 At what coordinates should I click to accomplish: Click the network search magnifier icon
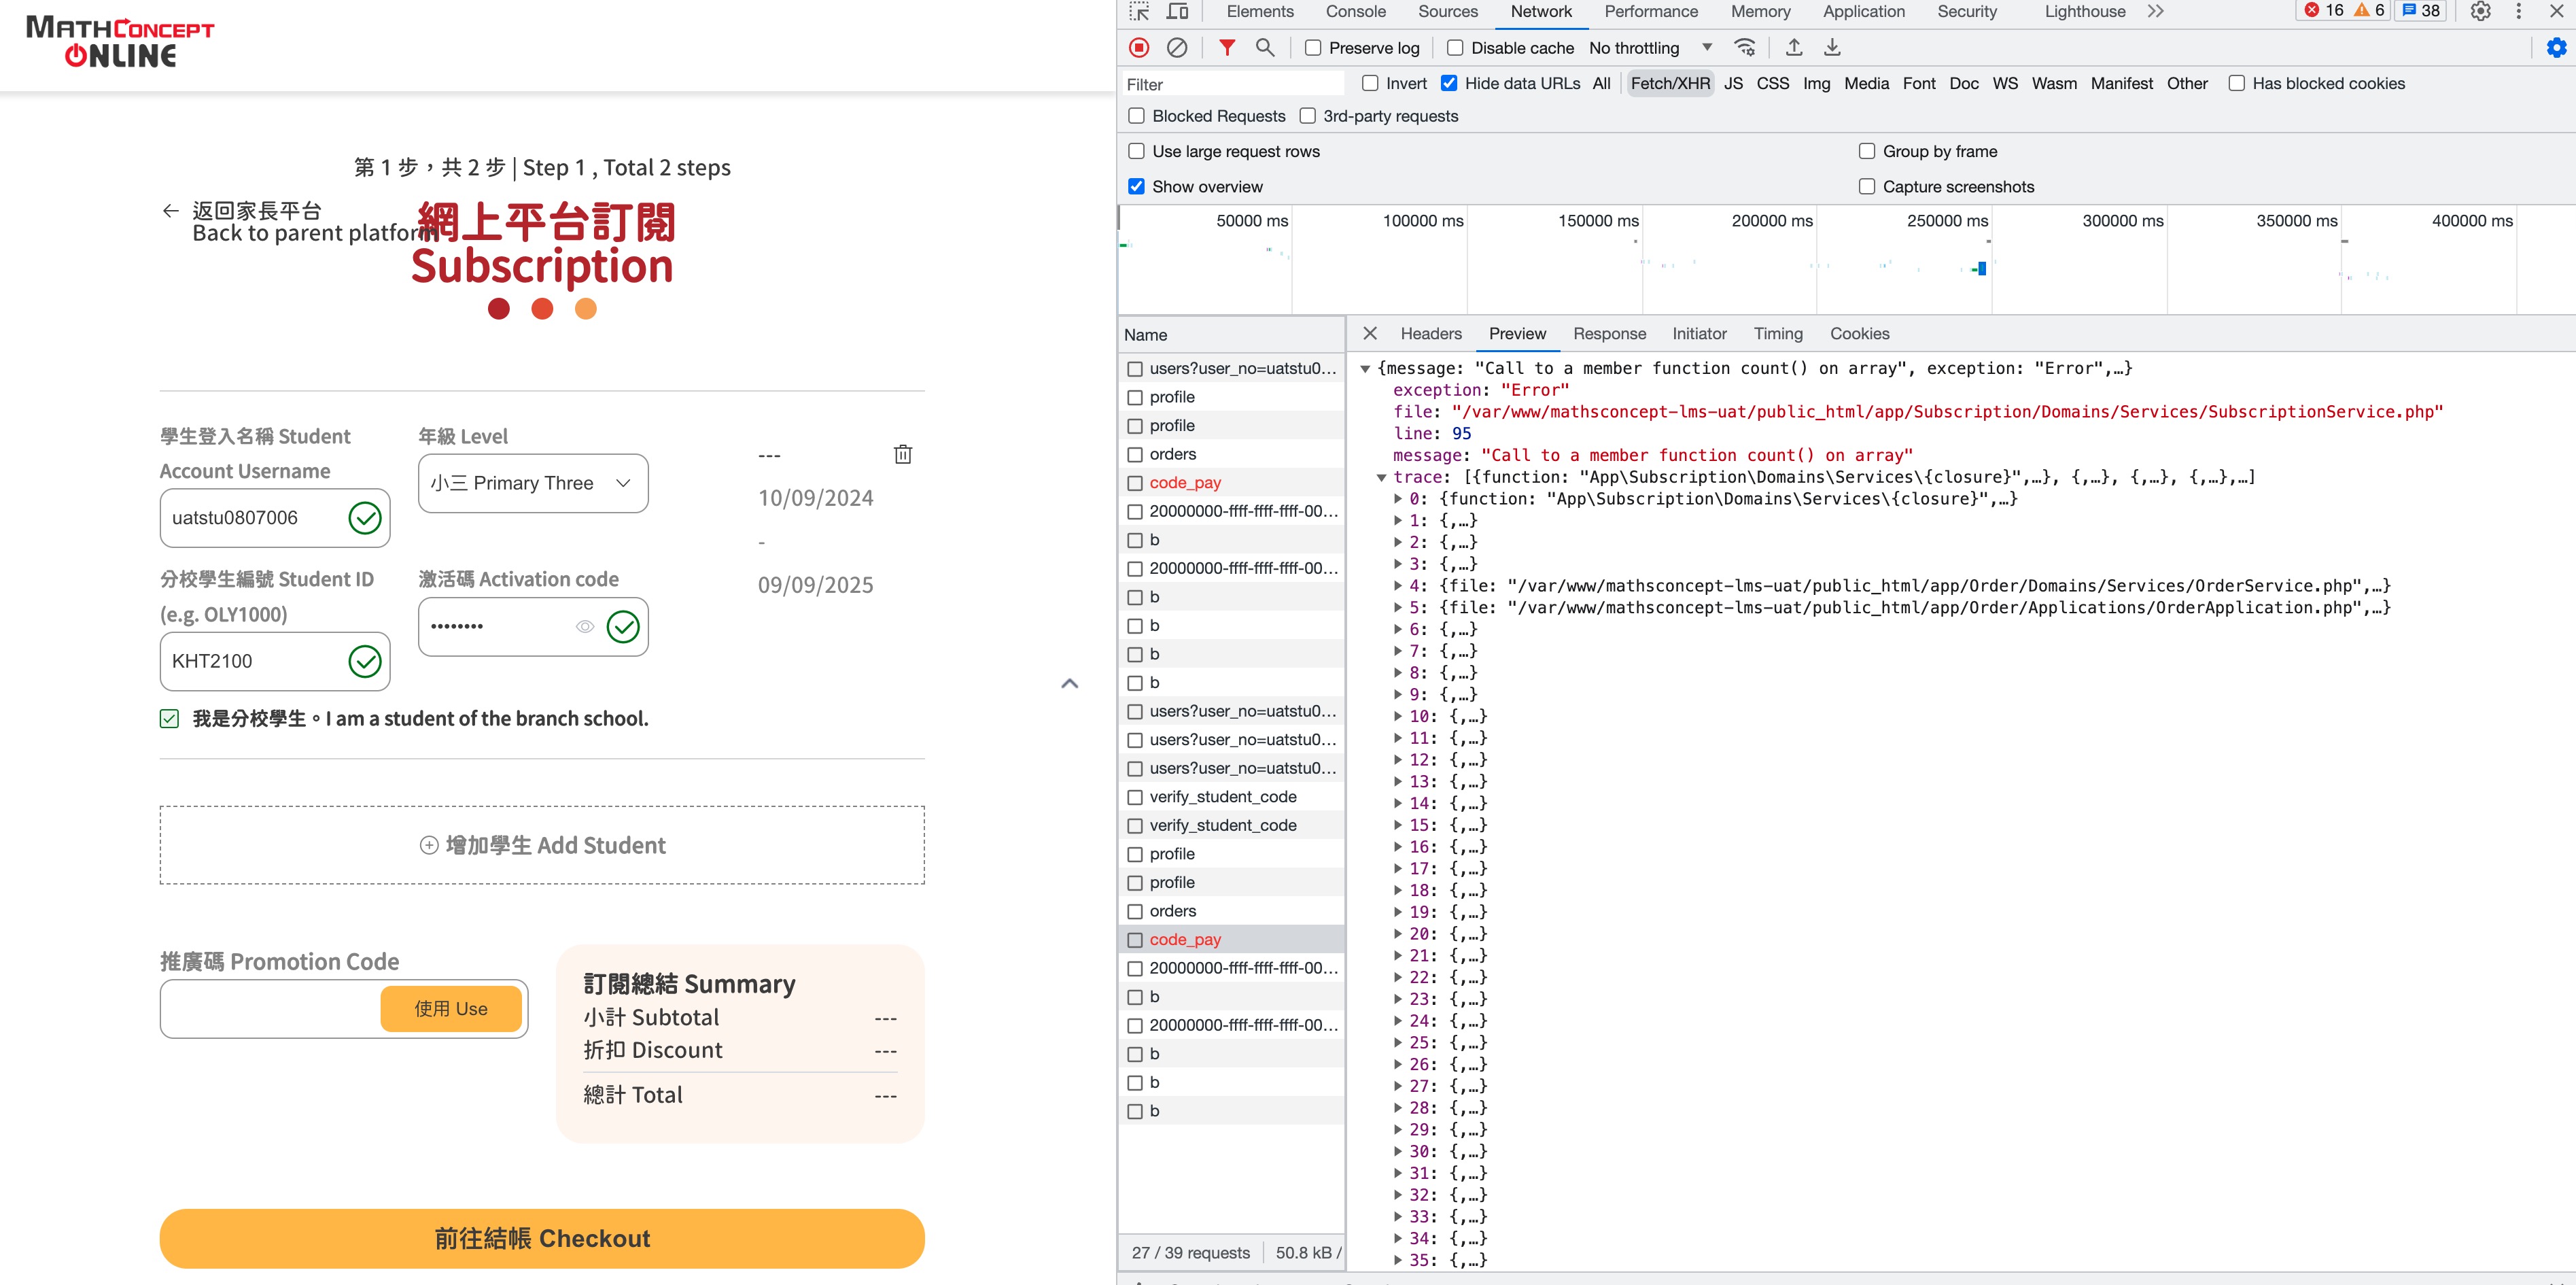click(1265, 47)
